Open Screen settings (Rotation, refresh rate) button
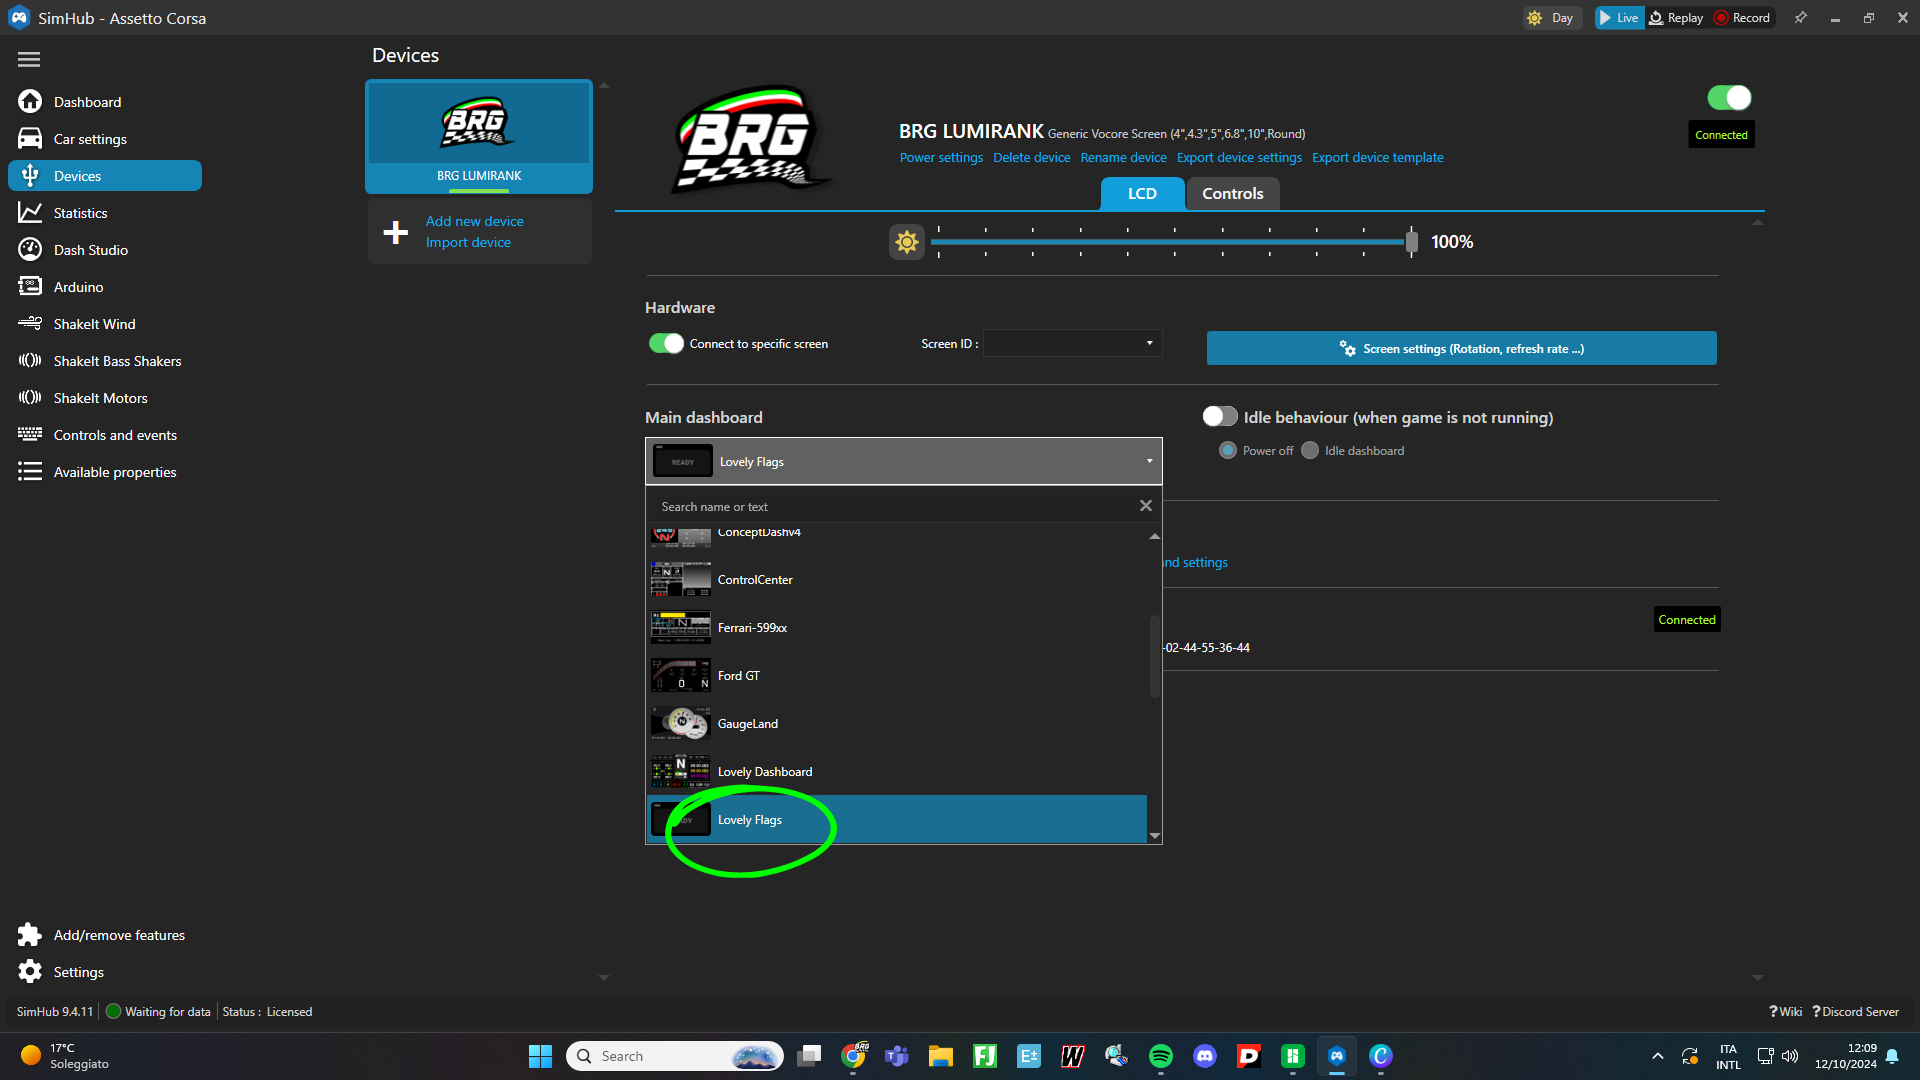The width and height of the screenshot is (1920, 1080). 1461,348
